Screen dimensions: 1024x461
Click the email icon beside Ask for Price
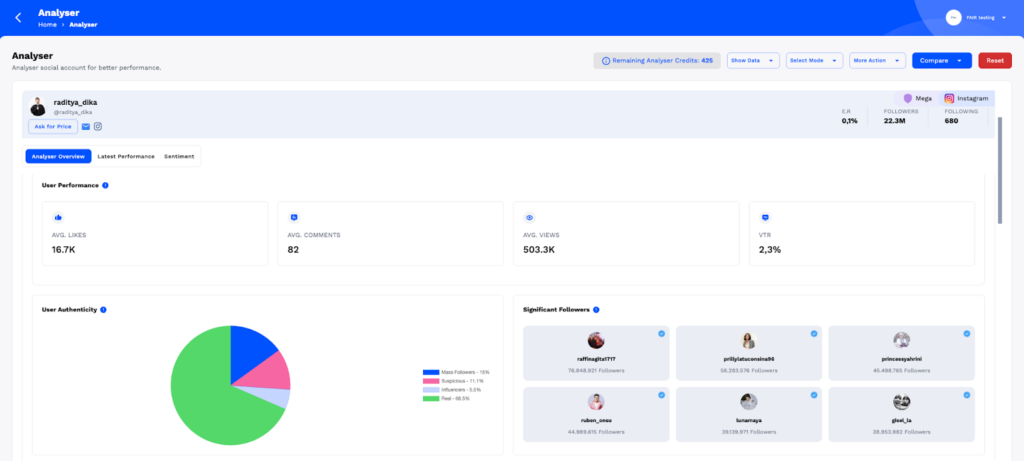[x=85, y=127]
